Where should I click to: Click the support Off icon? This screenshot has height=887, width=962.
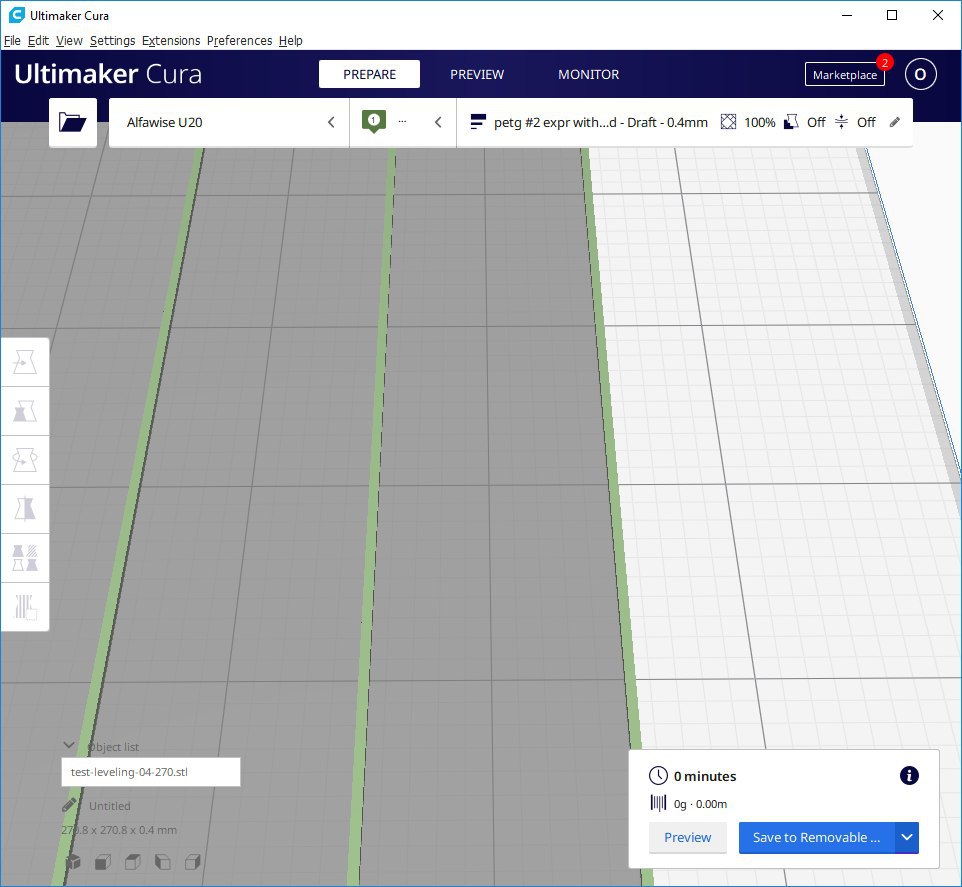point(791,122)
